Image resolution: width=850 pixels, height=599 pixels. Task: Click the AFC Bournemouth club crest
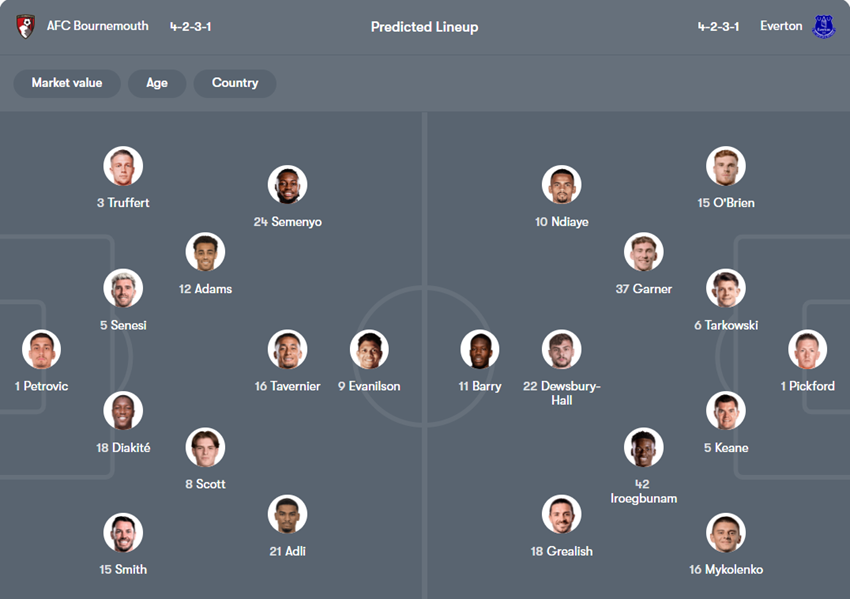[26, 27]
